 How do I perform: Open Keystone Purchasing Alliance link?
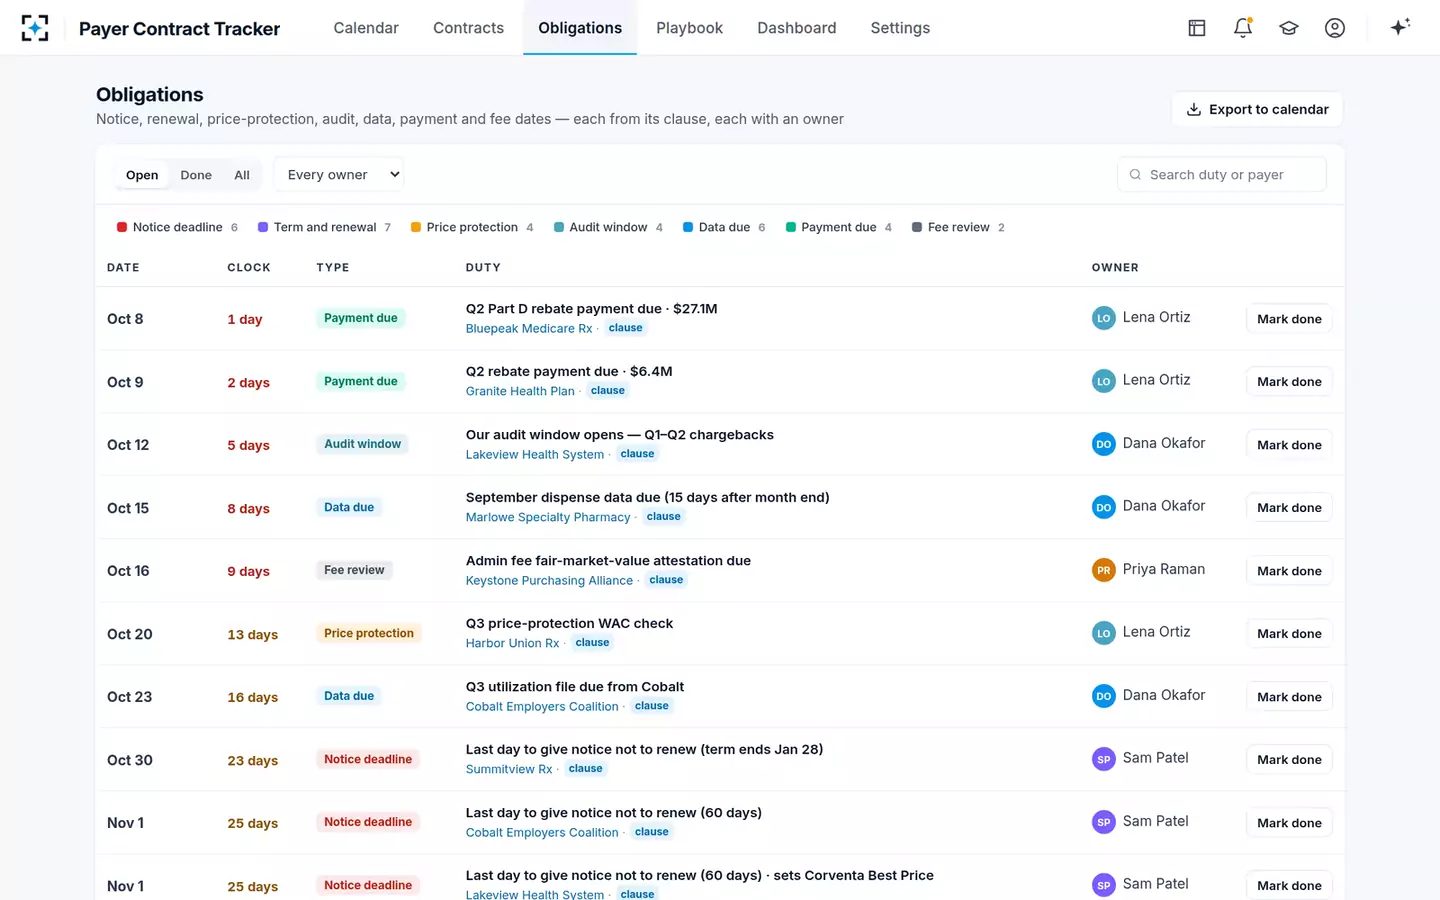pyautogui.click(x=549, y=580)
